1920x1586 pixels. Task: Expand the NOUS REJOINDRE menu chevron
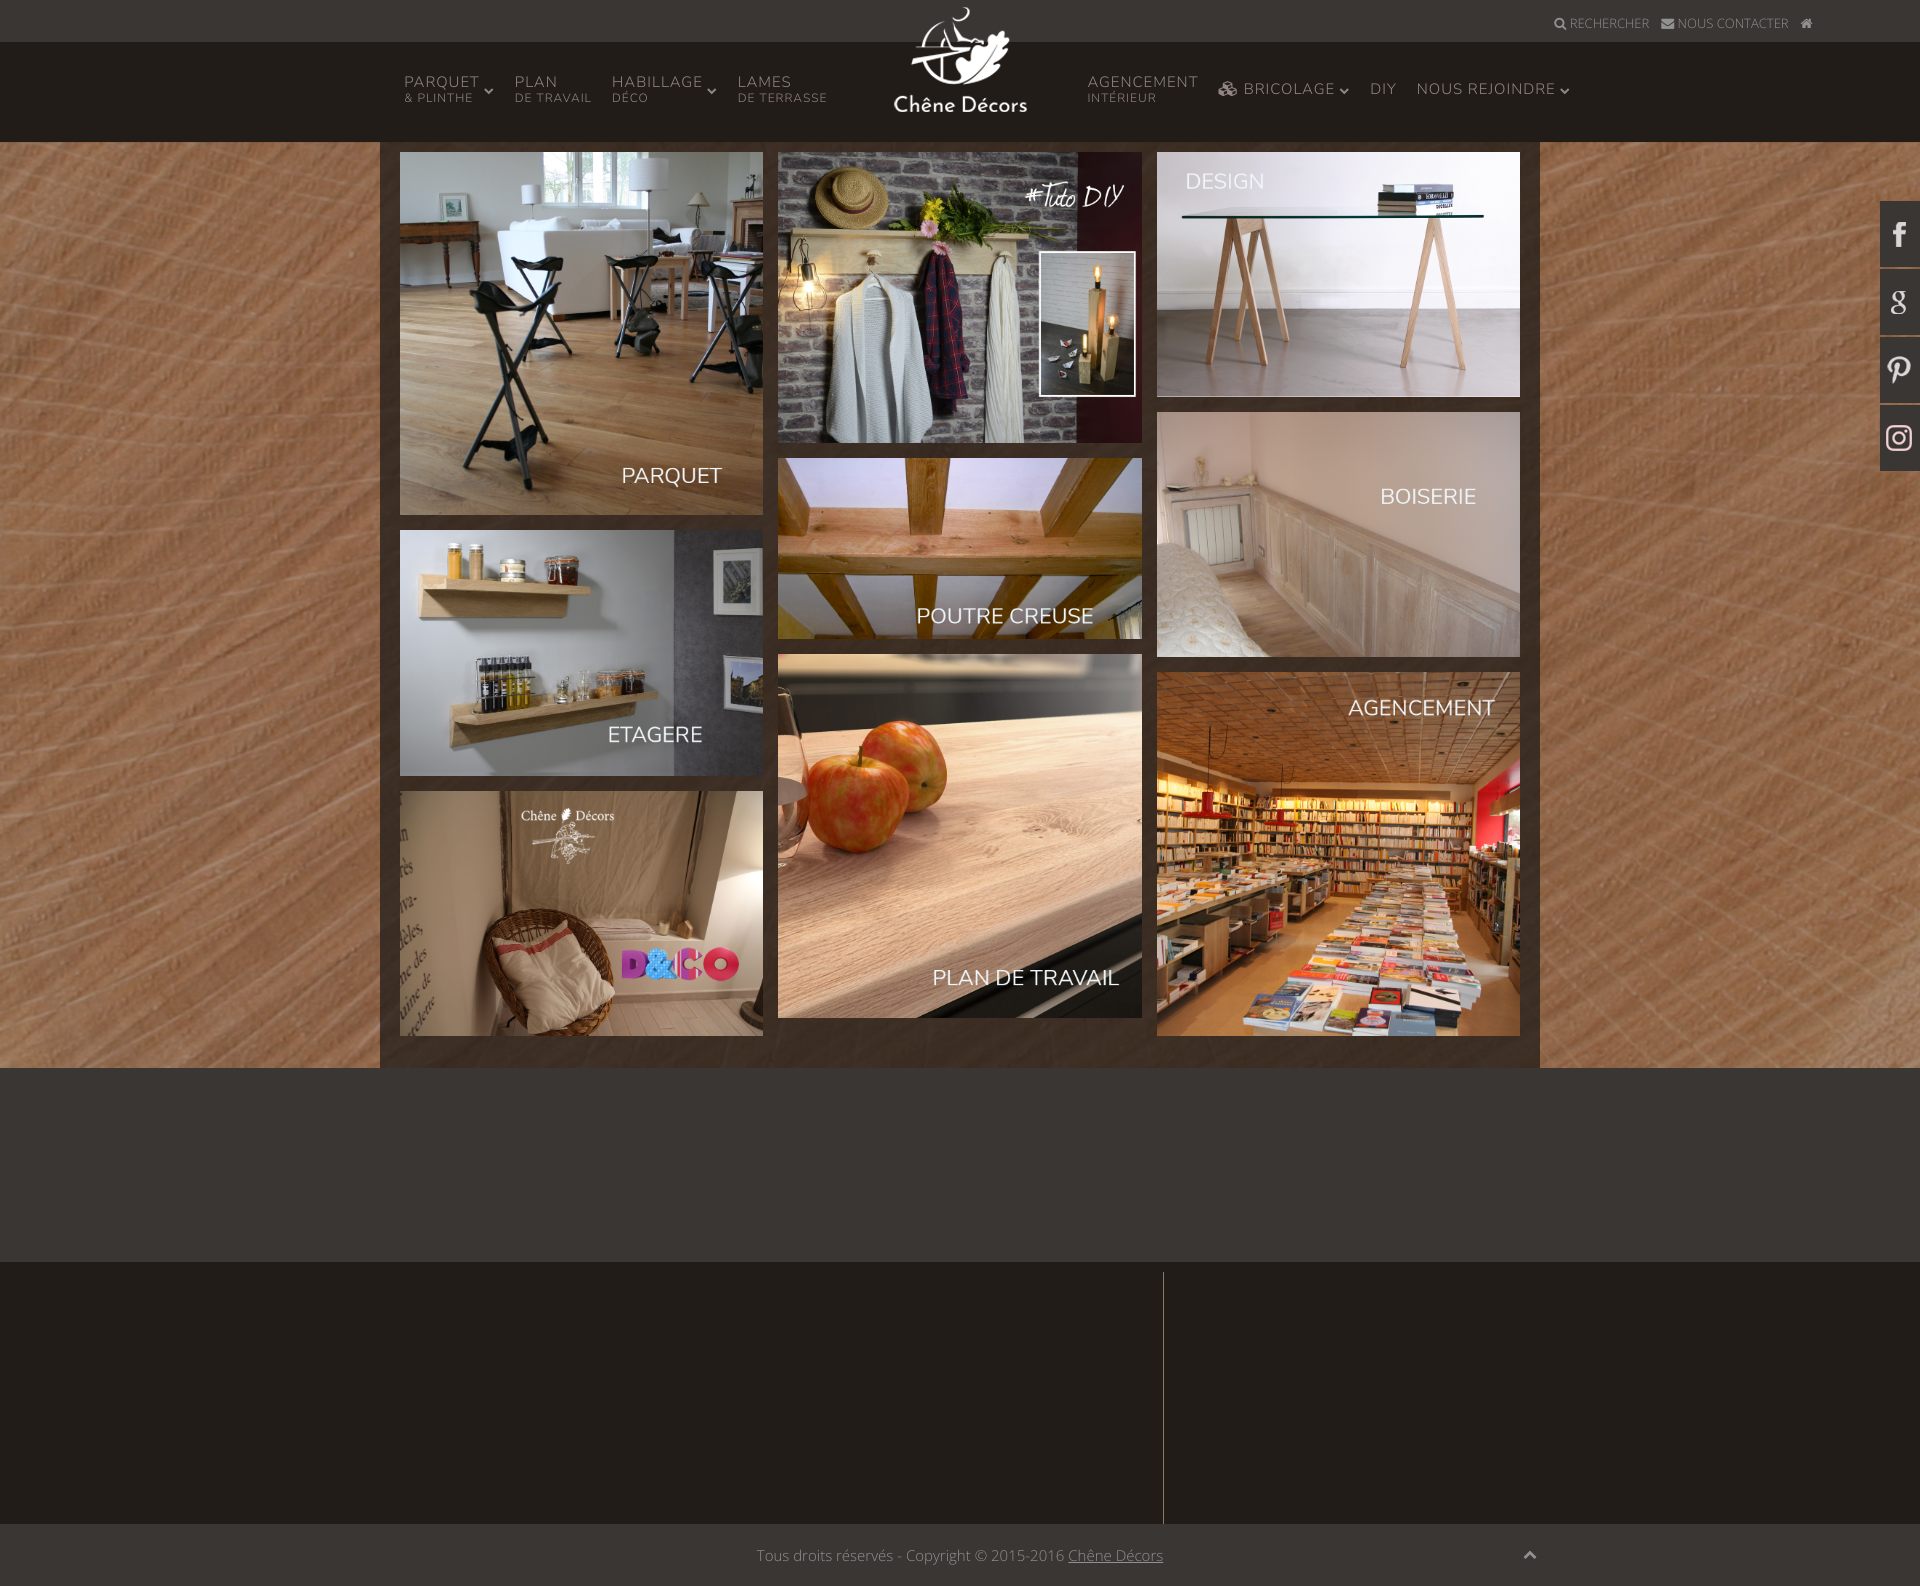(1564, 91)
